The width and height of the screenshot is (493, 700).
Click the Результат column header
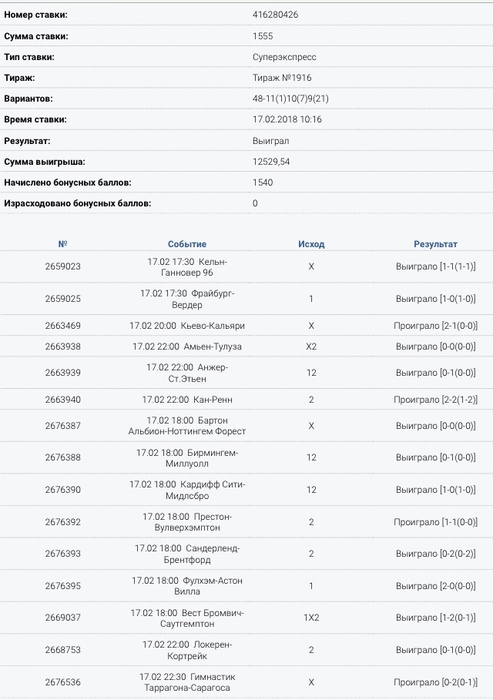[435, 244]
